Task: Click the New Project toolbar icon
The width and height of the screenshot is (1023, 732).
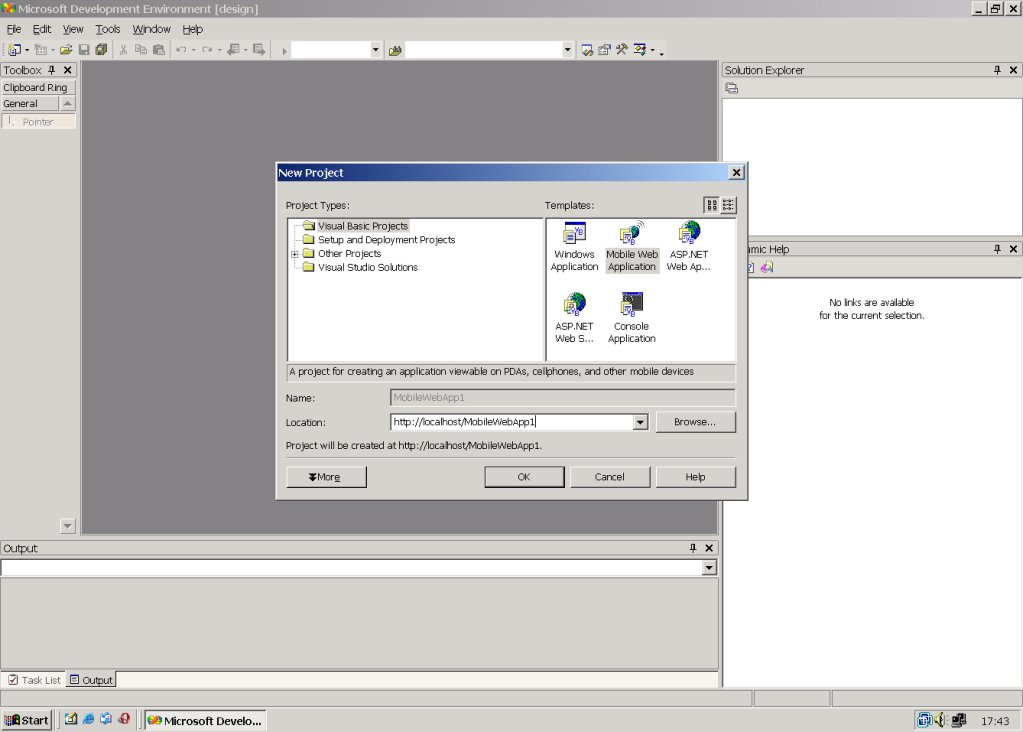Action: point(14,50)
